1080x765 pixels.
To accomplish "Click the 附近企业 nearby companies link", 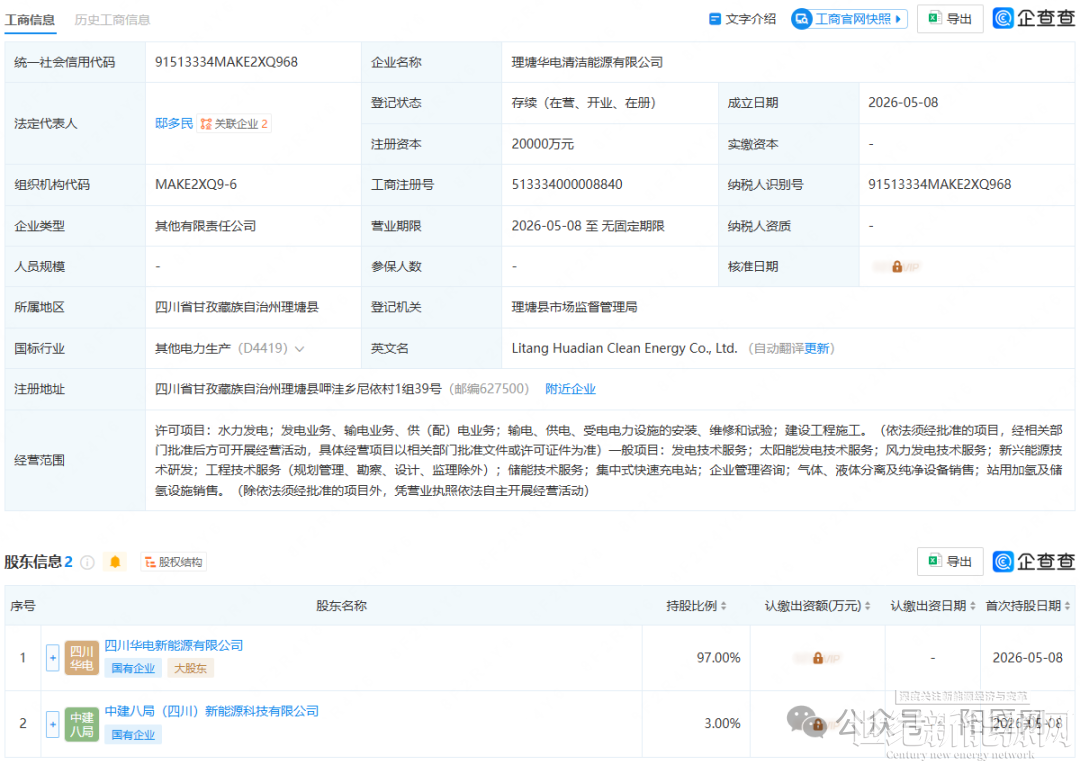I will coord(570,389).
